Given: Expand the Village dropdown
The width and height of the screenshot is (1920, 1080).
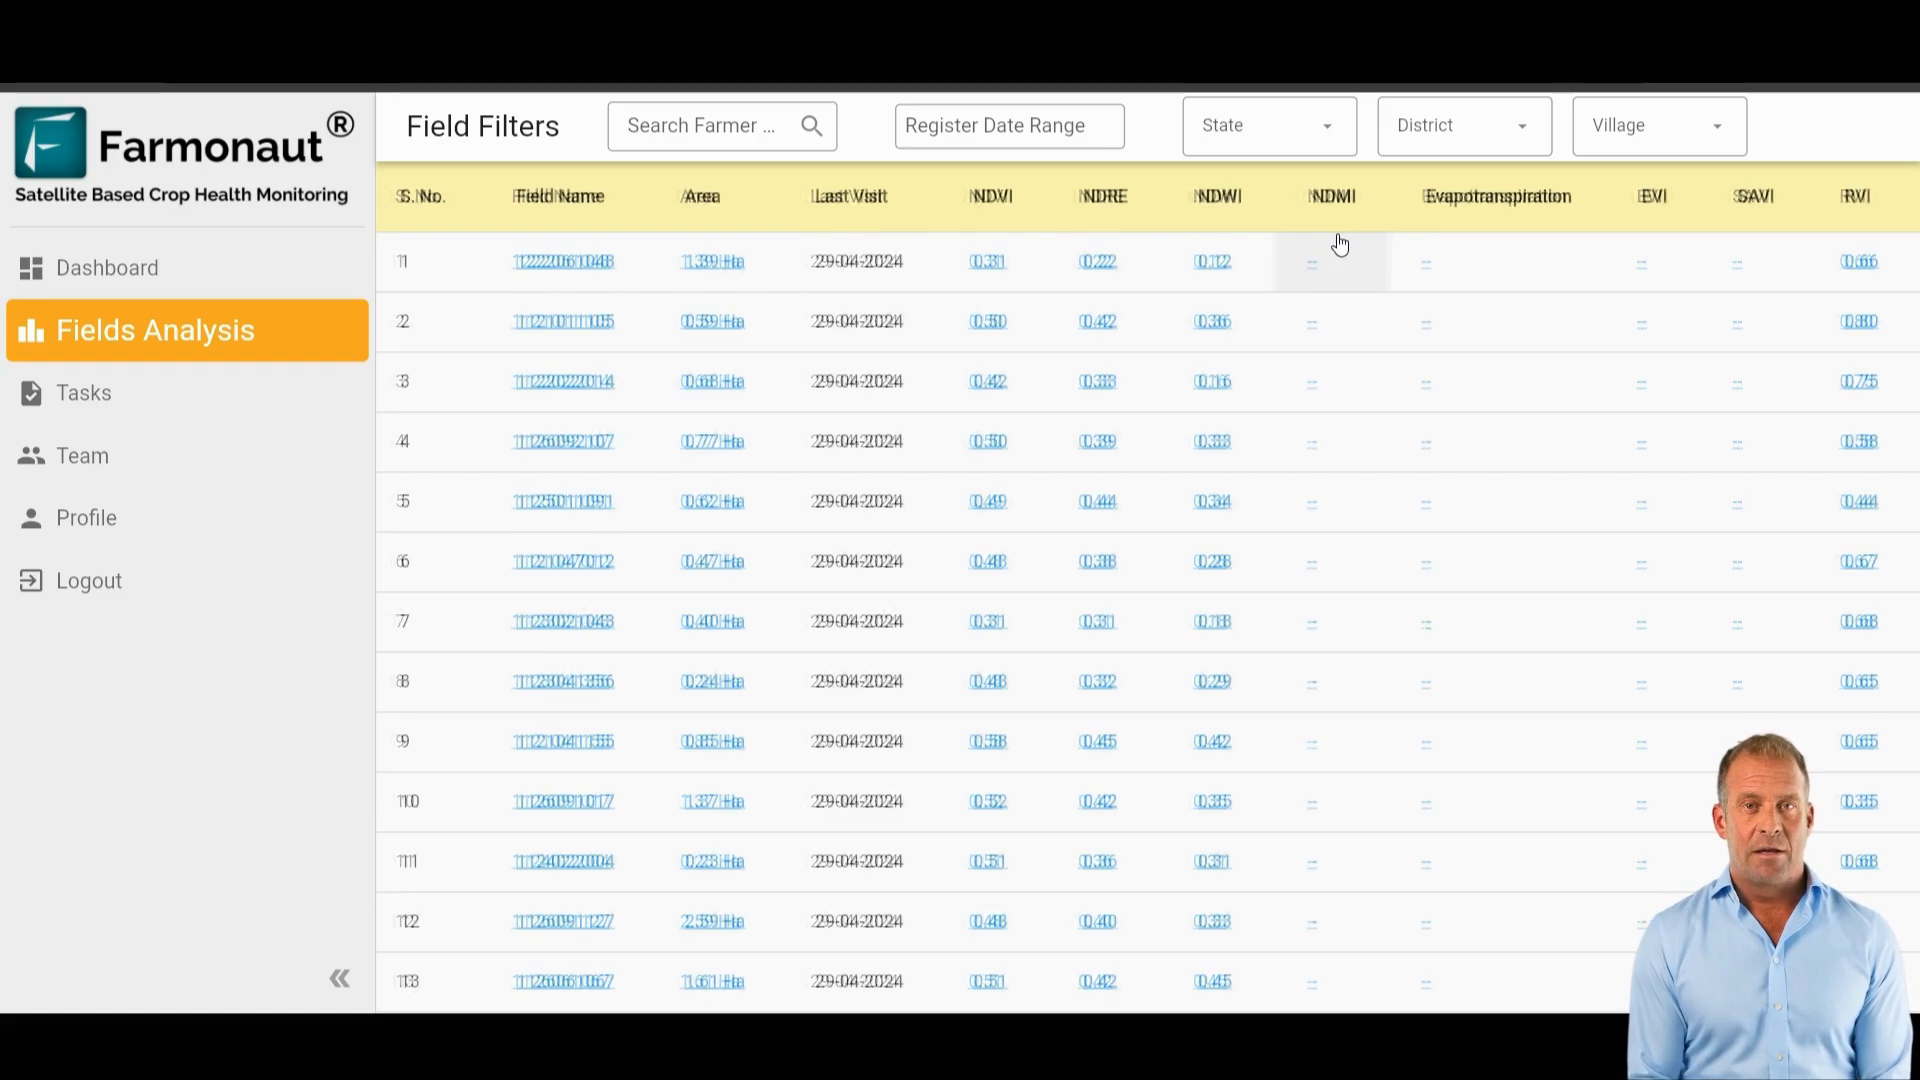Looking at the screenshot, I should tap(1659, 126).
